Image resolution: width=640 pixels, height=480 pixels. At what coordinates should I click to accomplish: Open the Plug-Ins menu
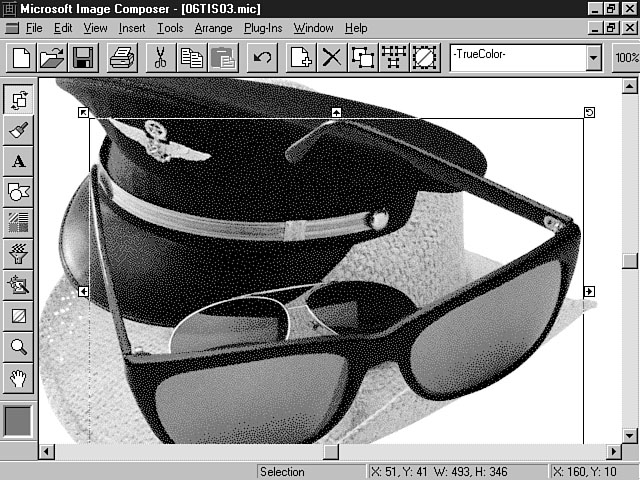click(262, 28)
